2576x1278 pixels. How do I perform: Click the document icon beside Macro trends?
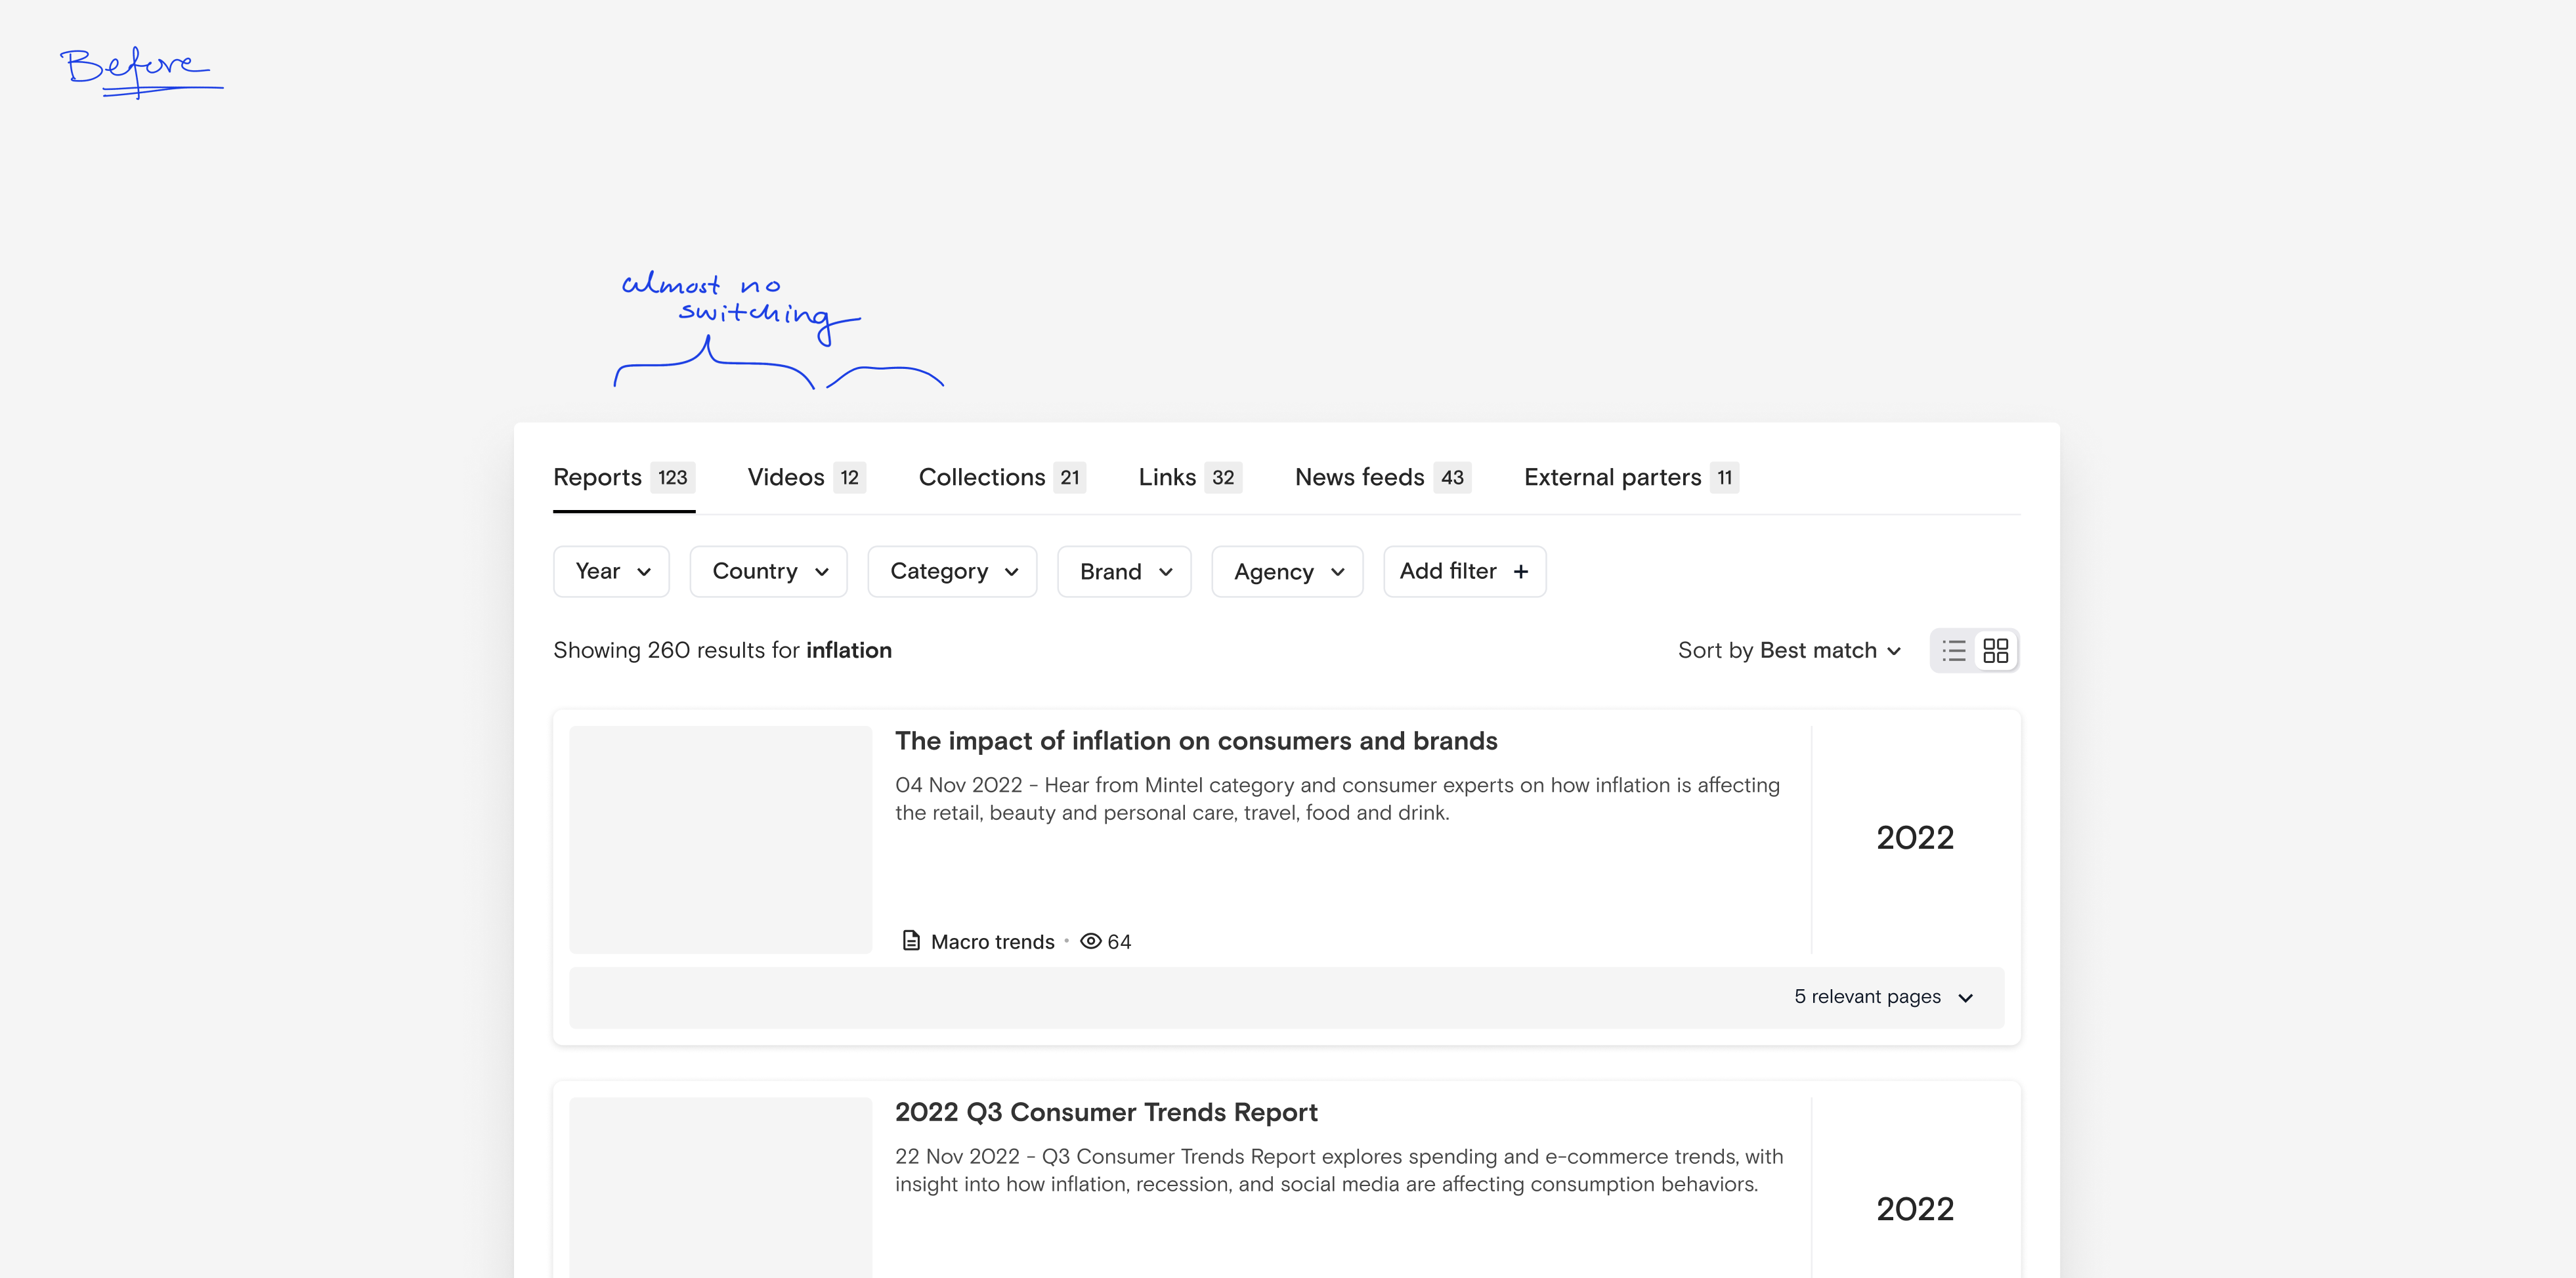pos(911,941)
